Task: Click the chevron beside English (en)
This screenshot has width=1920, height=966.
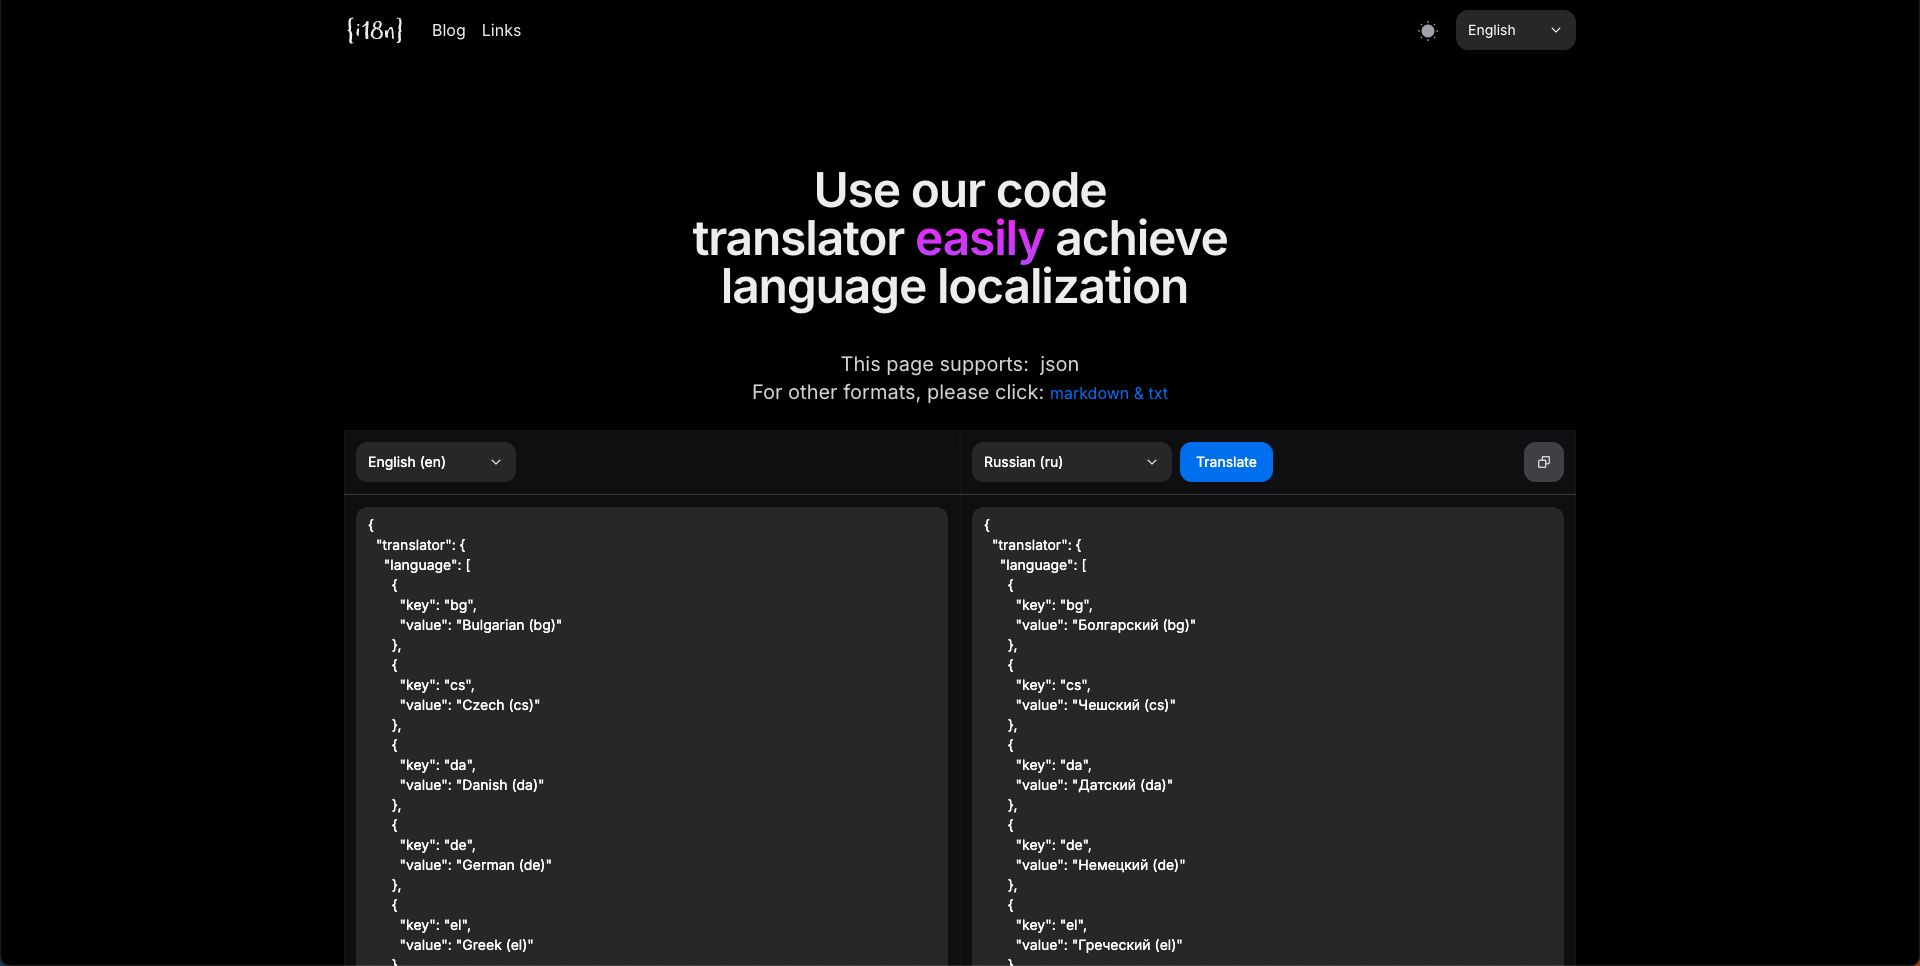Action: tap(494, 462)
